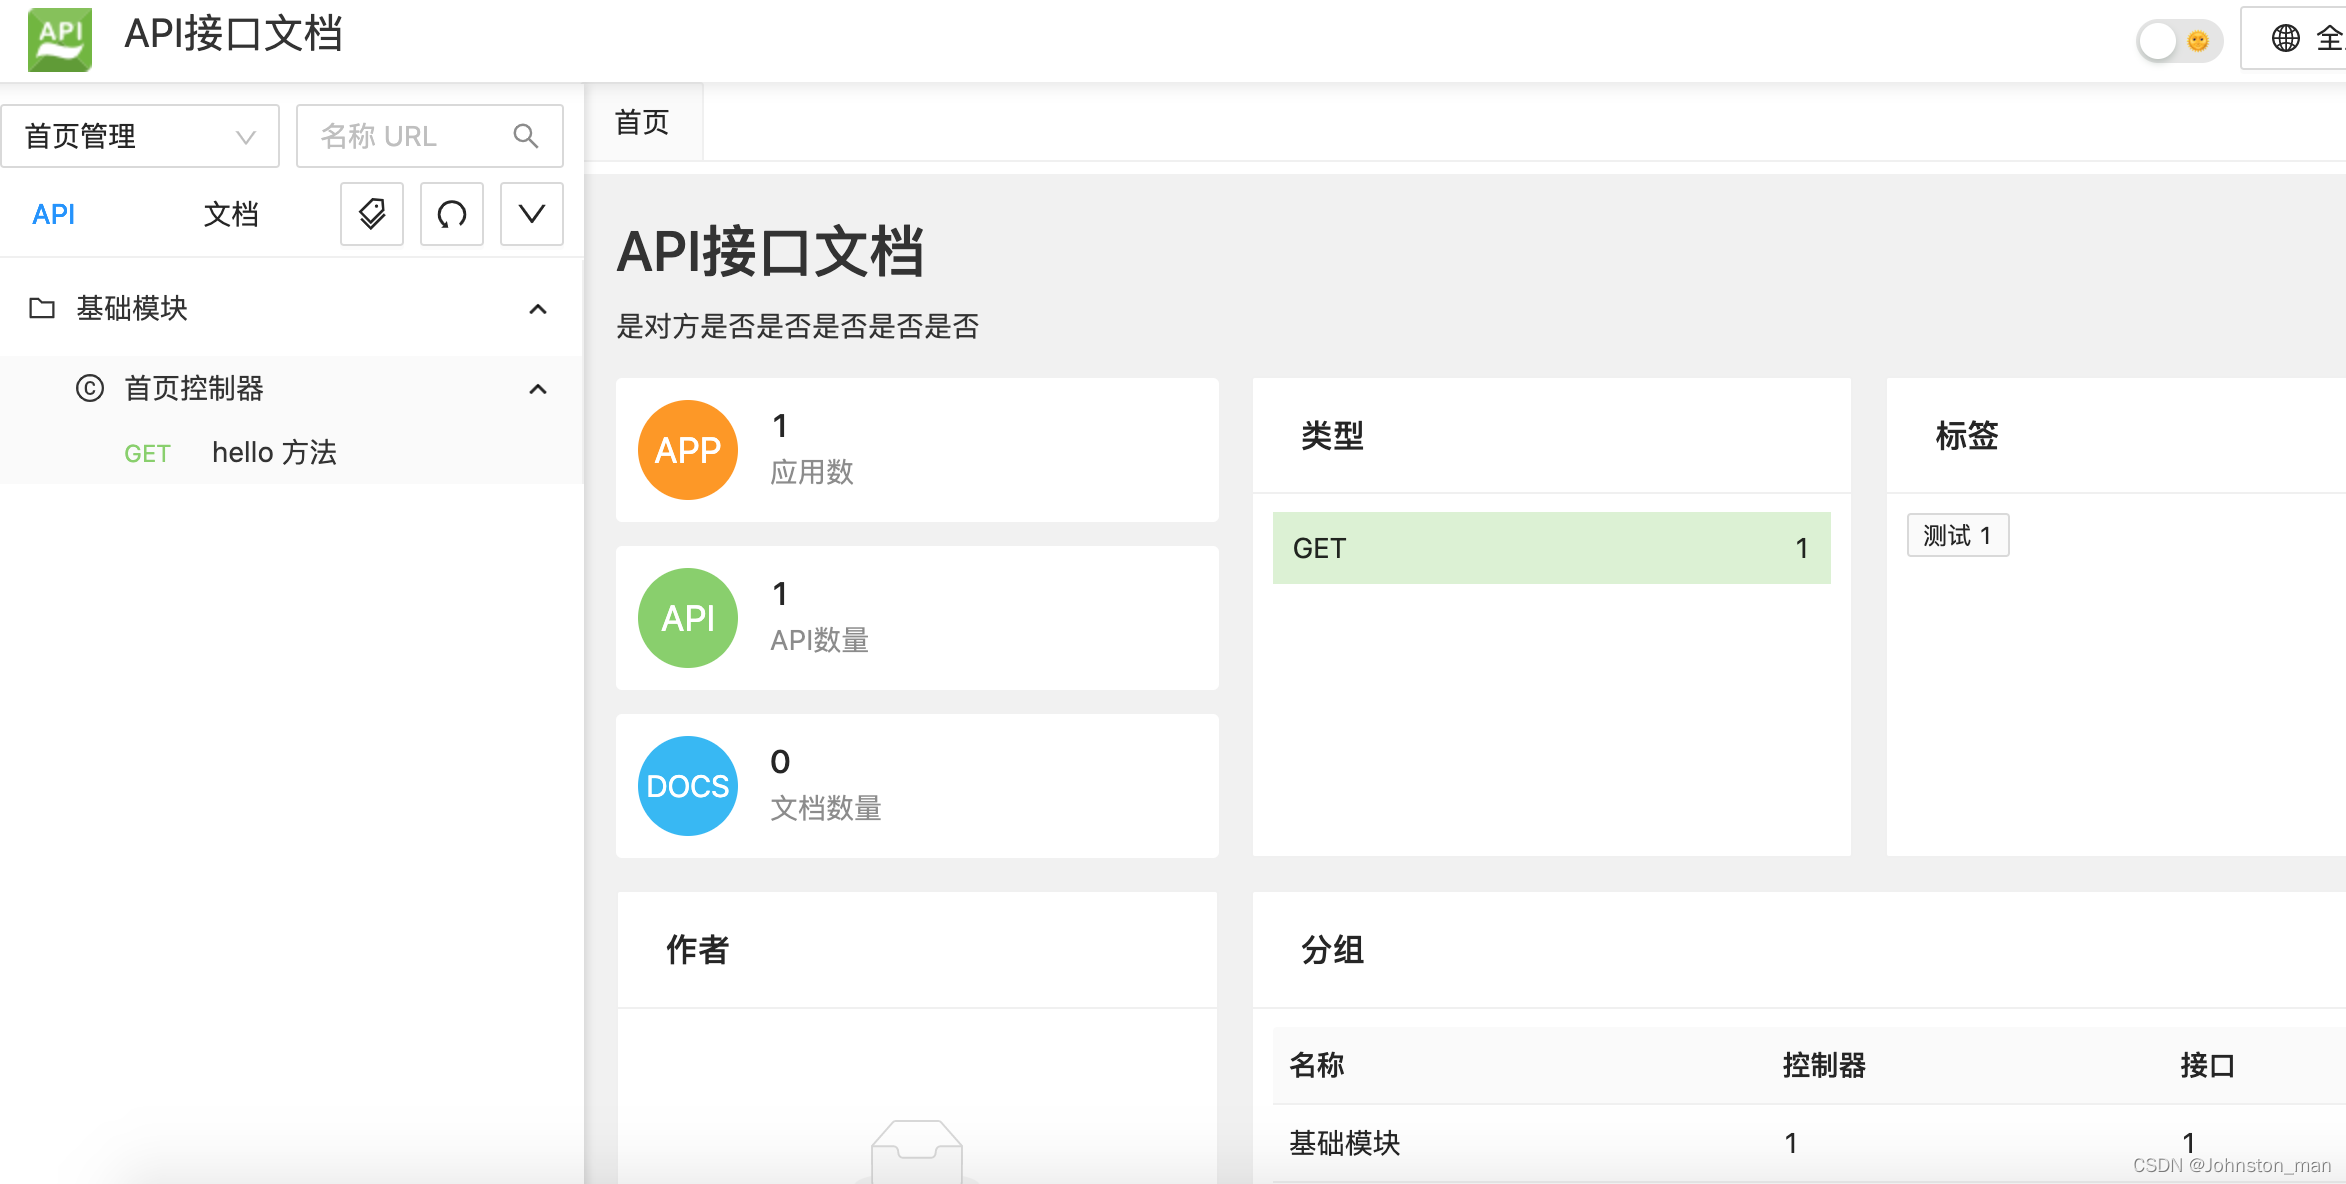Click the search magnifier icon
2346x1184 pixels.
pyautogui.click(x=526, y=136)
